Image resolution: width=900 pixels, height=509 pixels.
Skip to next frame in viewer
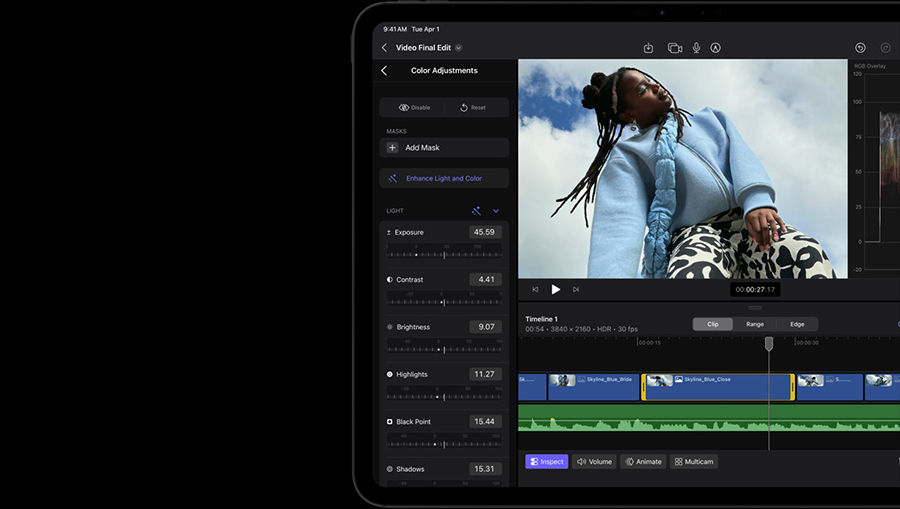point(576,289)
